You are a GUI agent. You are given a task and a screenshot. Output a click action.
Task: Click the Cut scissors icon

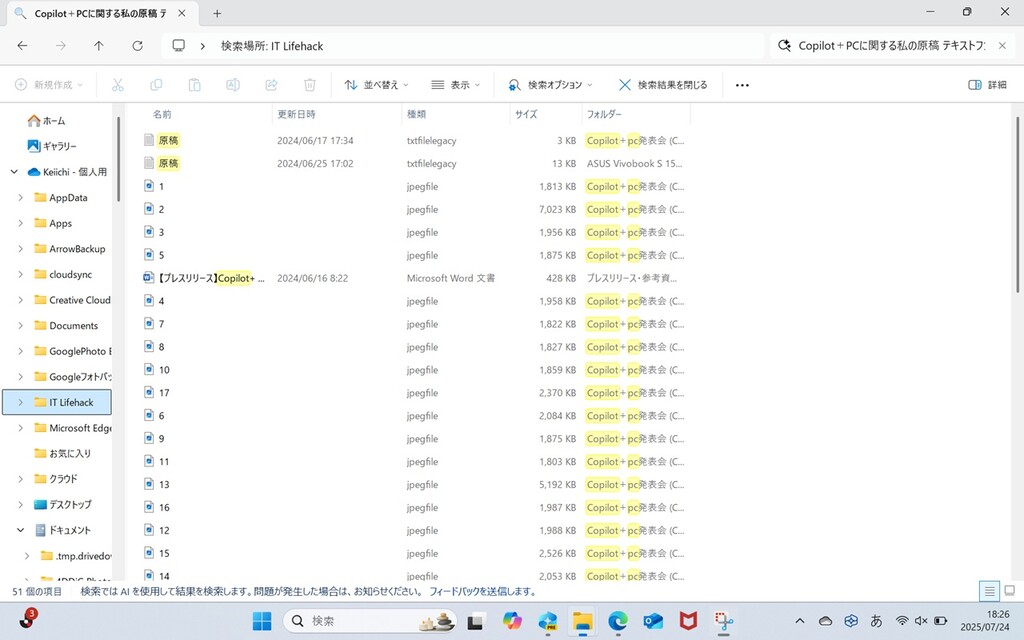pos(118,85)
